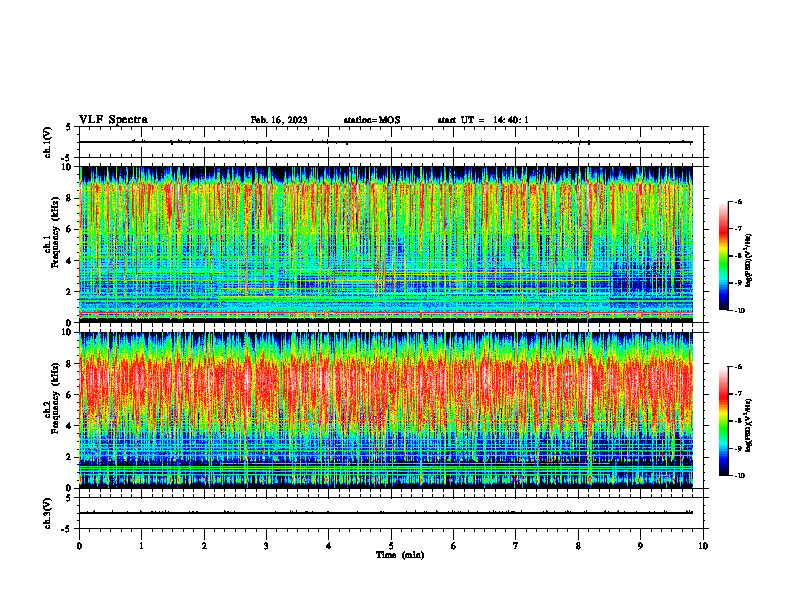Screen dimensions: 792x612
Task: Click the ch.1 colorbar "-10" value
Action: [x=739, y=311]
